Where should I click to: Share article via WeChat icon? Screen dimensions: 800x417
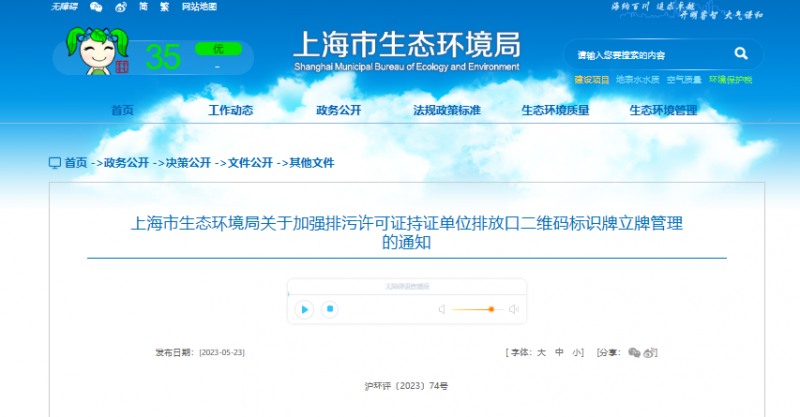pos(634,353)
